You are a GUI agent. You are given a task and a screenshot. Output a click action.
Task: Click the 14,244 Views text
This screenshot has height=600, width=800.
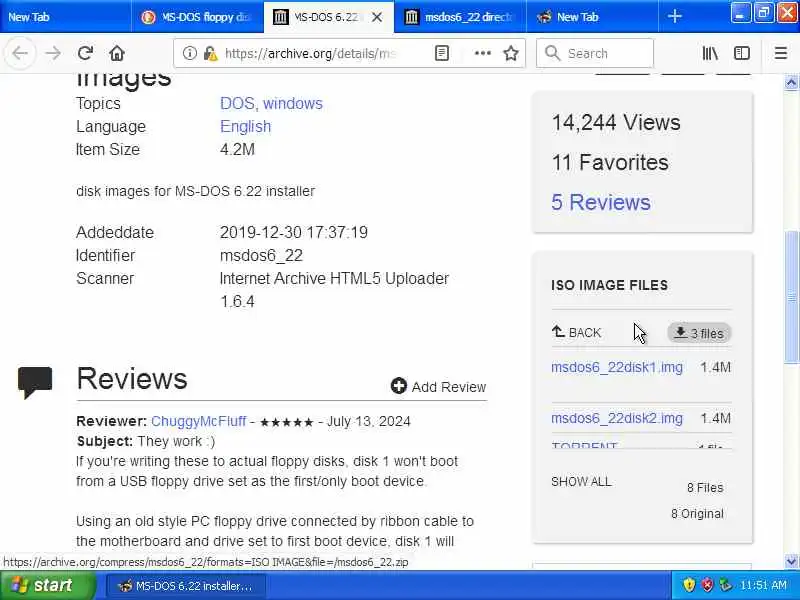pyautogui.click(x=616, y=122)
